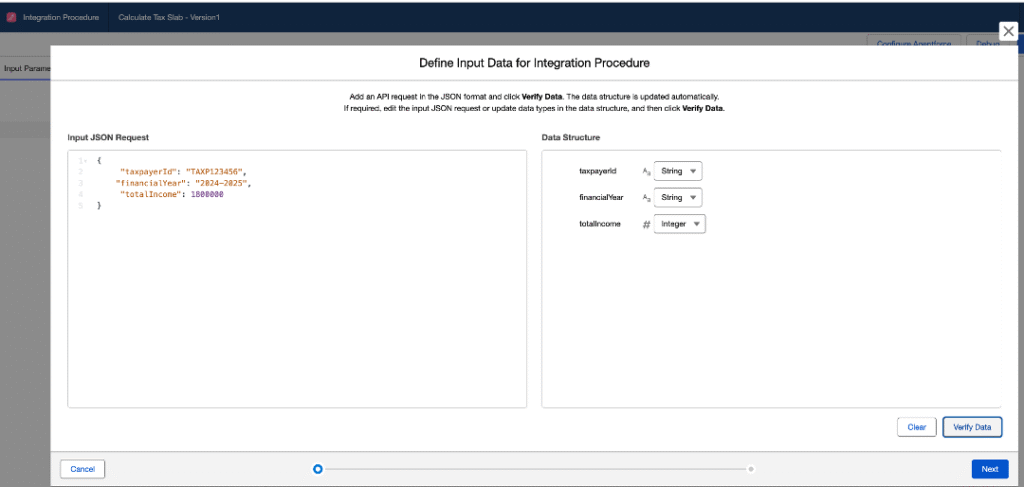Click the financialYear label in Data Structure

[x=601, y=197]
